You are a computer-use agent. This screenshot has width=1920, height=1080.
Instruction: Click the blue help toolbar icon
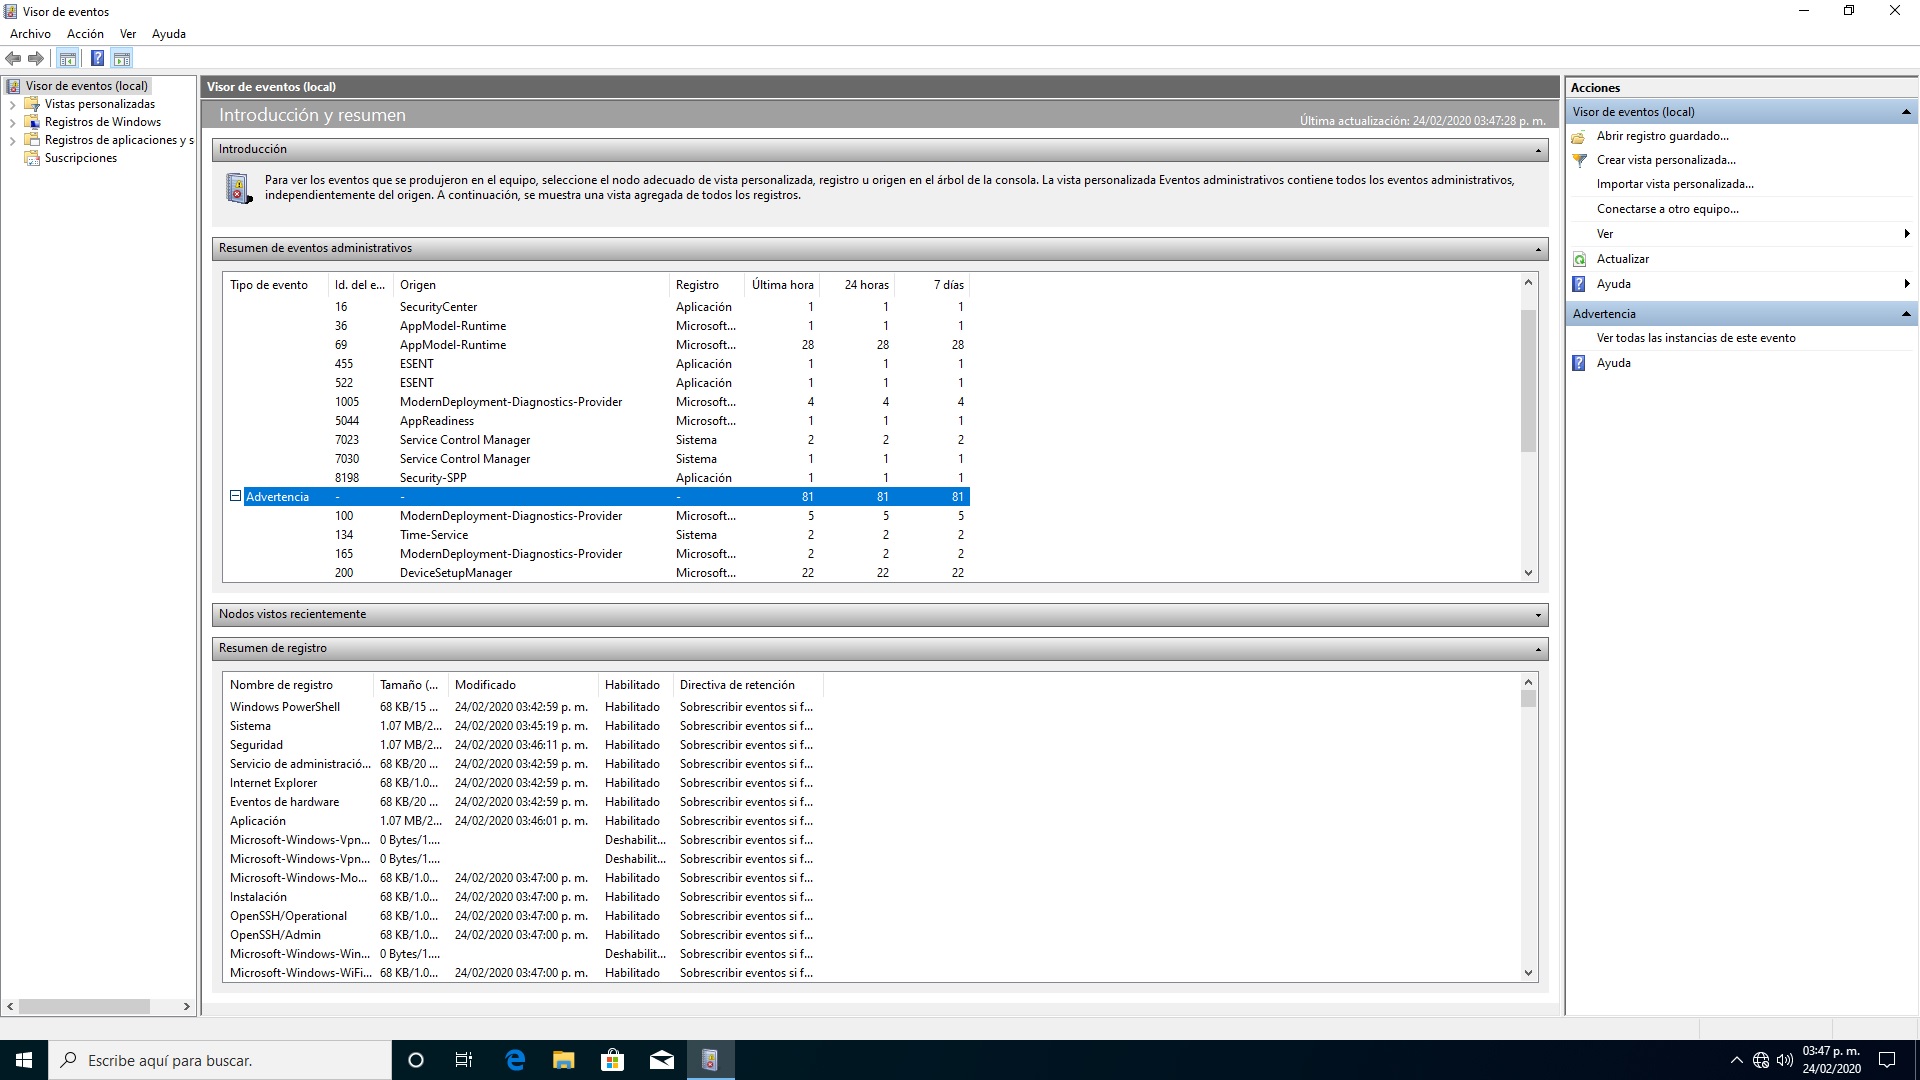click(97, 58)
